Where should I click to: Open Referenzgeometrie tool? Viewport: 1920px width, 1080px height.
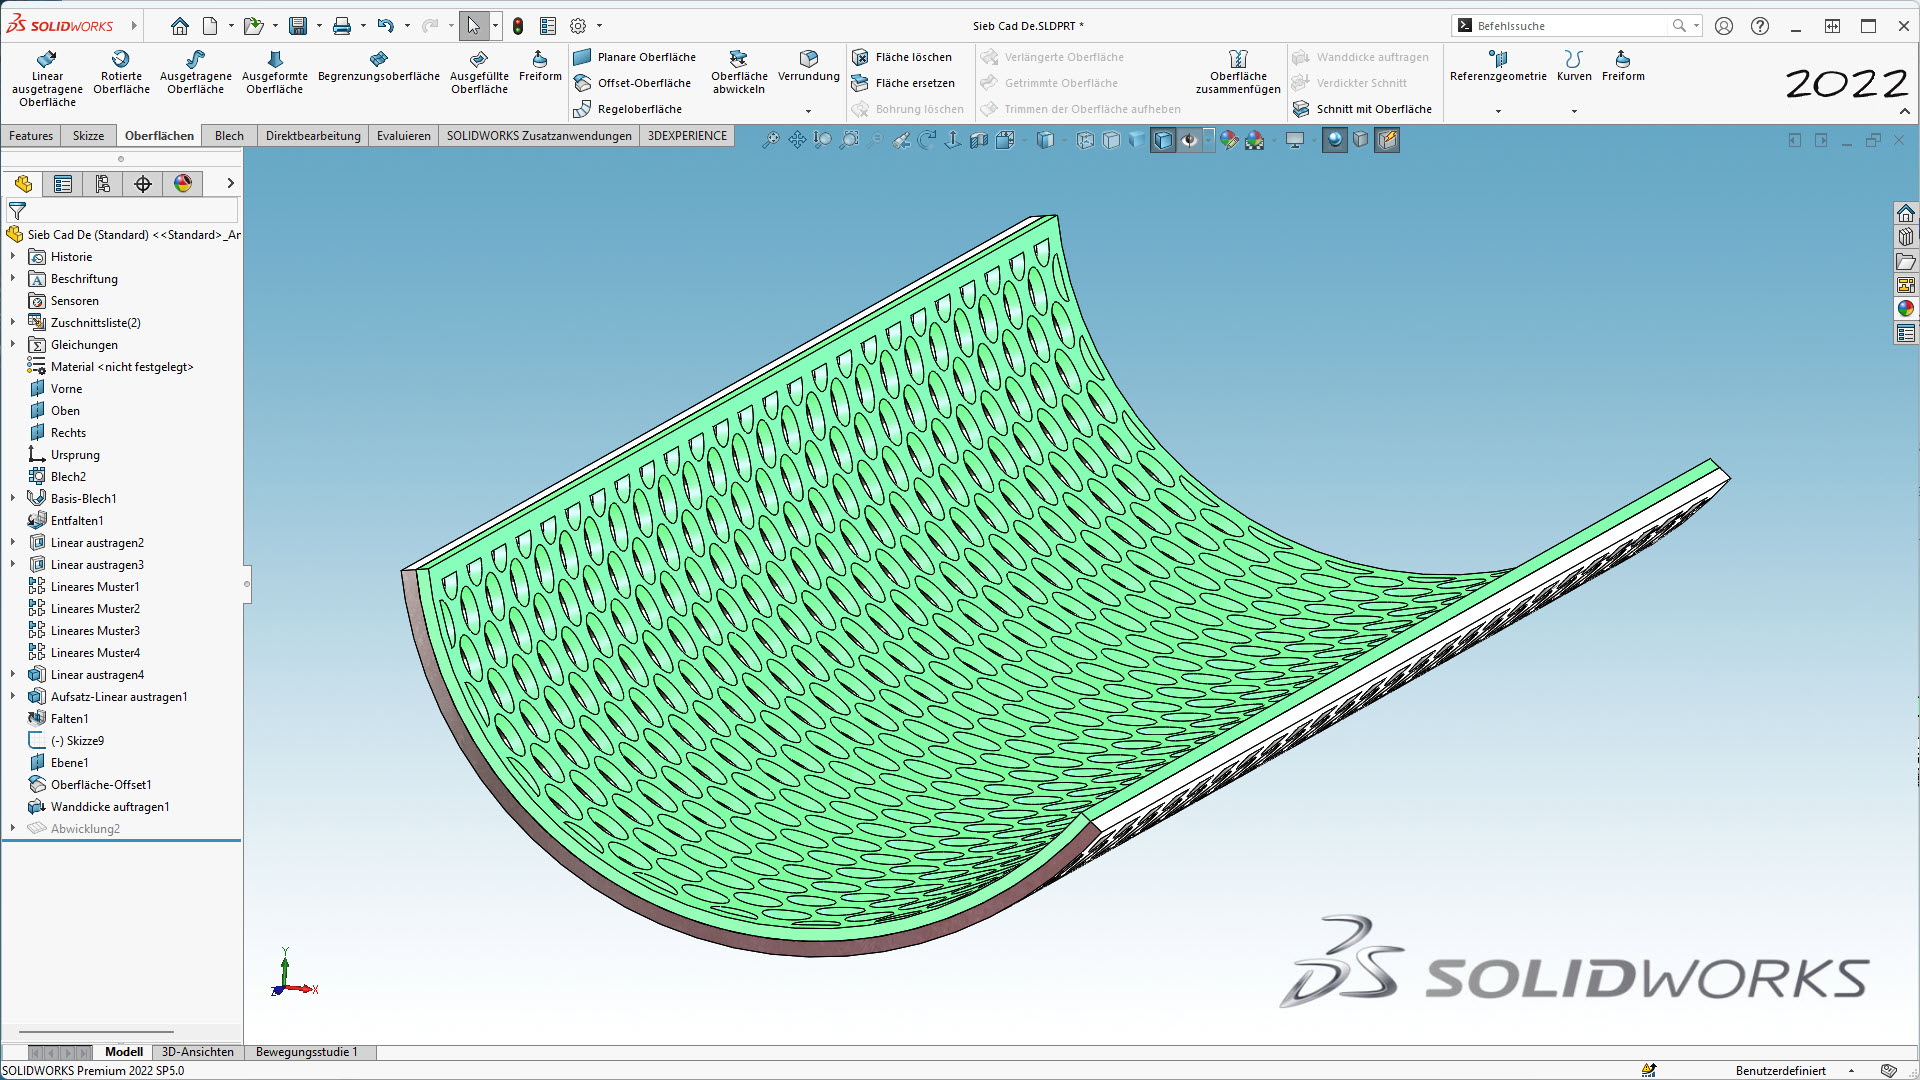pyautogui.click(x=1498, y=67)
